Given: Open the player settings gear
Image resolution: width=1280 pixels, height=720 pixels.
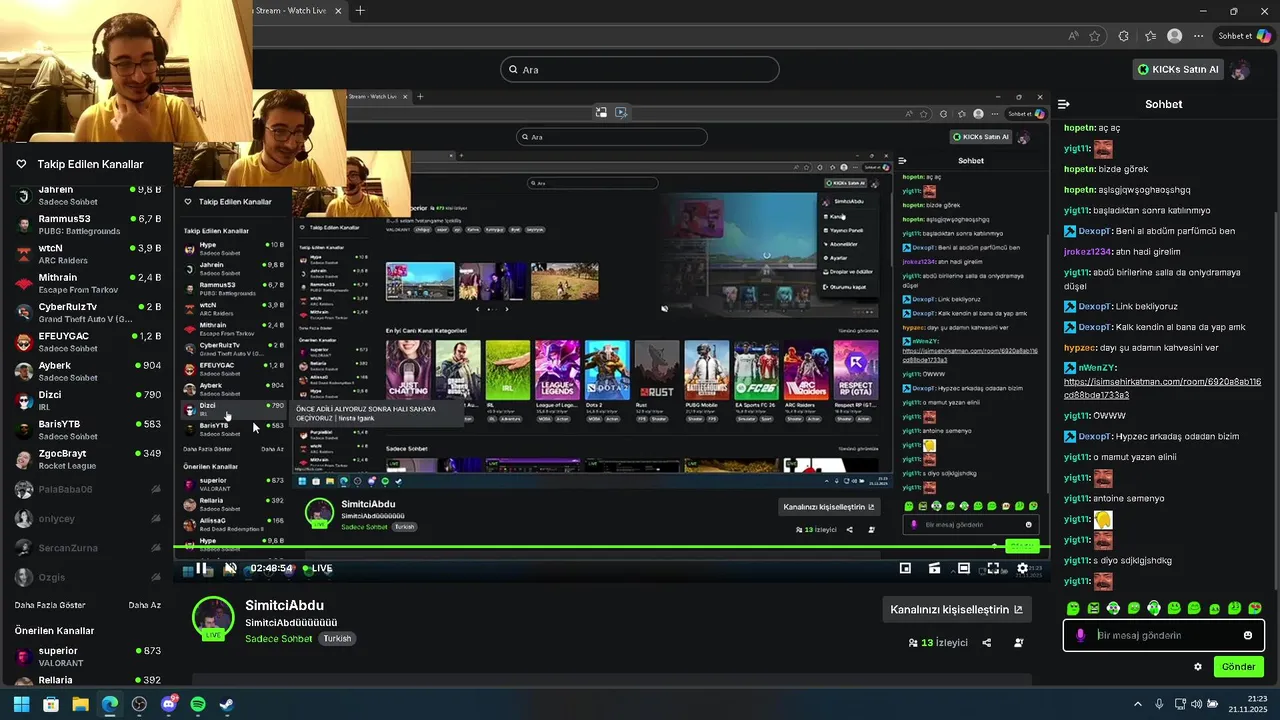Looking at the screenshot, I should 1022,568.
